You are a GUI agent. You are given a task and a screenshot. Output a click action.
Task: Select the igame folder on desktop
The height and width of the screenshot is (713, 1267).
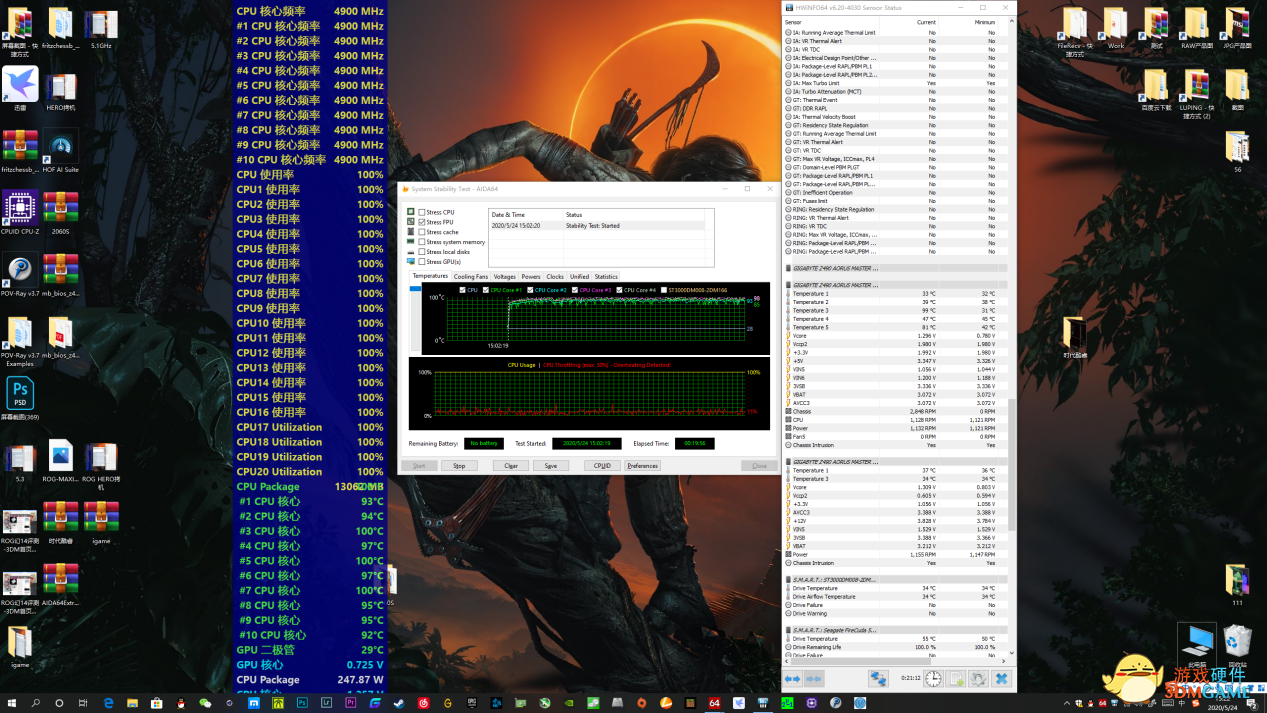[19, 647]
